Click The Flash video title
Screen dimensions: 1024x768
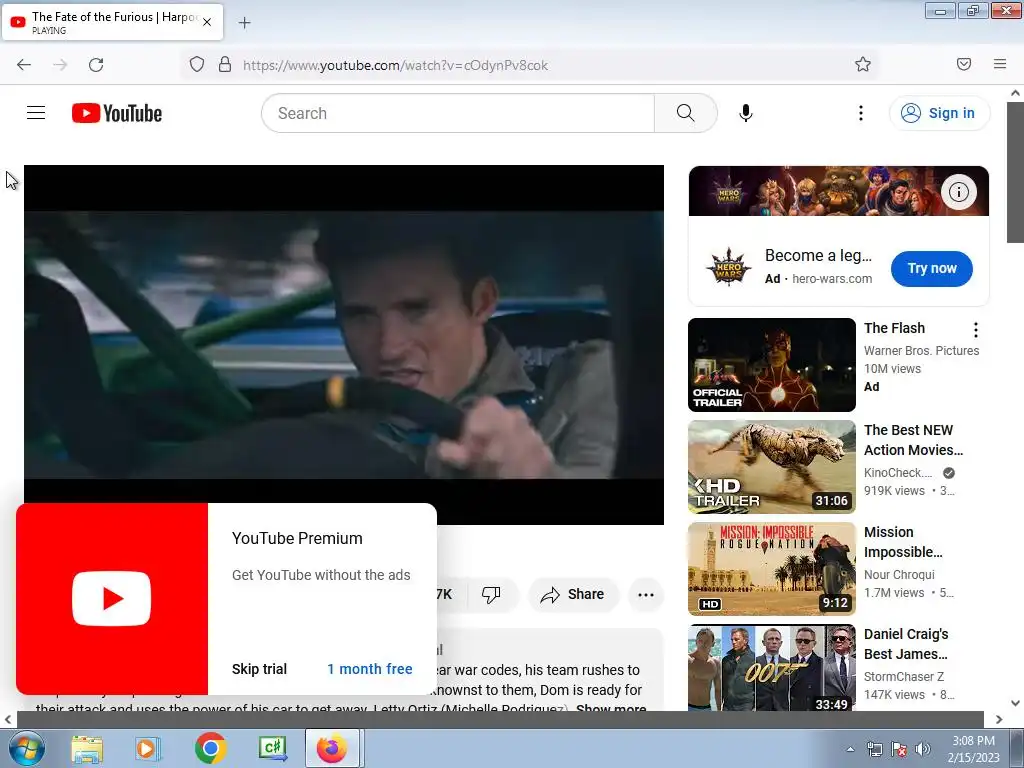pyautogui.click(x=894, y=328)
